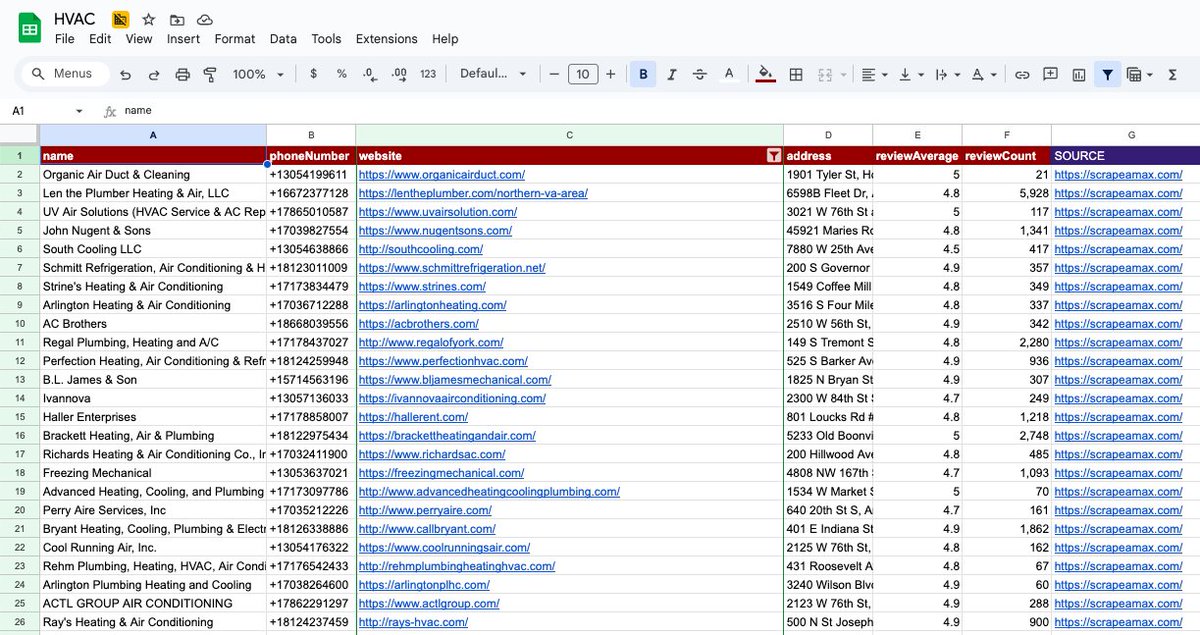Select the South Cooling LLC cell

tap(153, 249)
